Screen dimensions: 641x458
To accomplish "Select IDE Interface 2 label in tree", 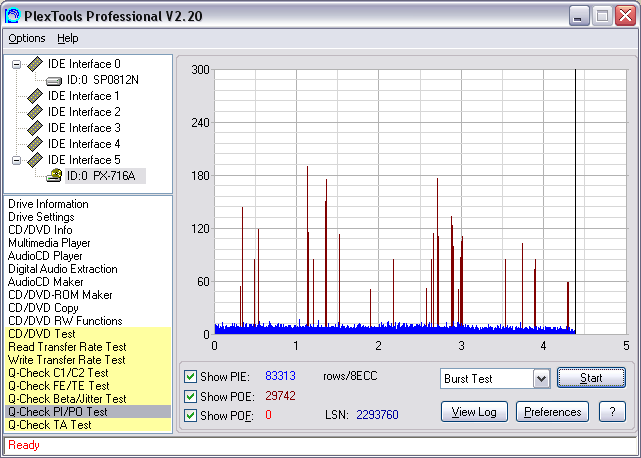I will tap(84, 112).
